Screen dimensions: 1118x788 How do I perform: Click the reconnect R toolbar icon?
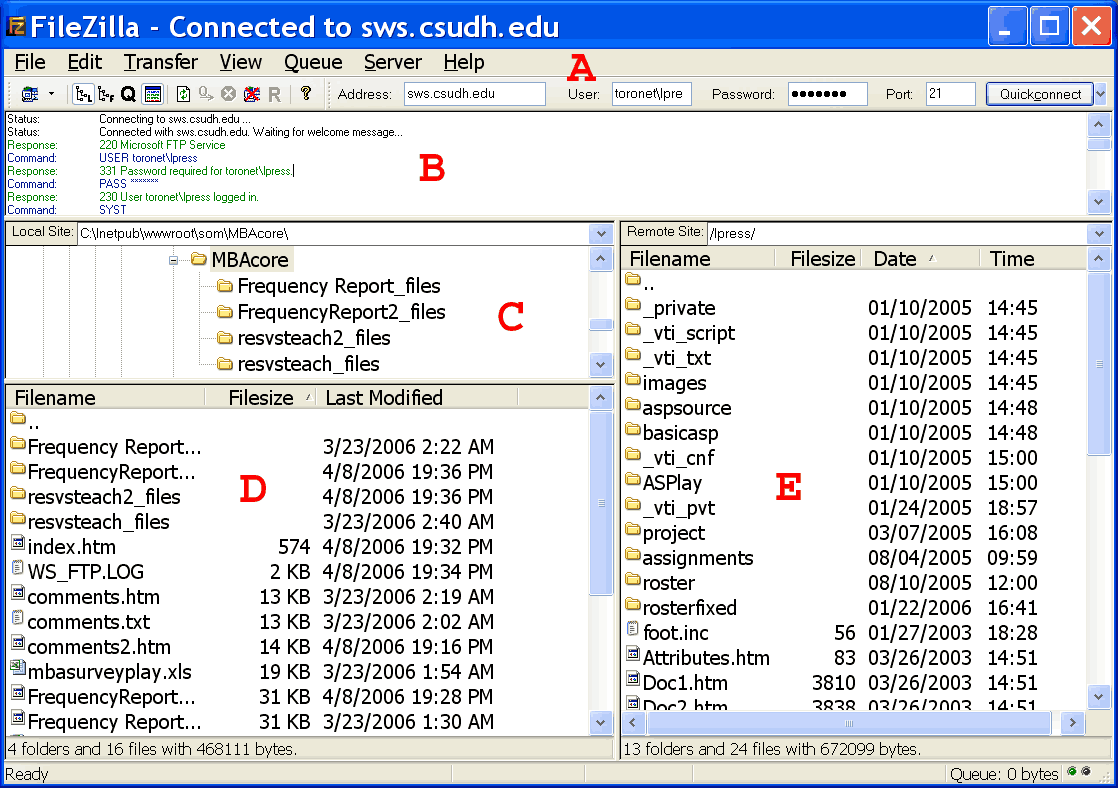(275, 94)
